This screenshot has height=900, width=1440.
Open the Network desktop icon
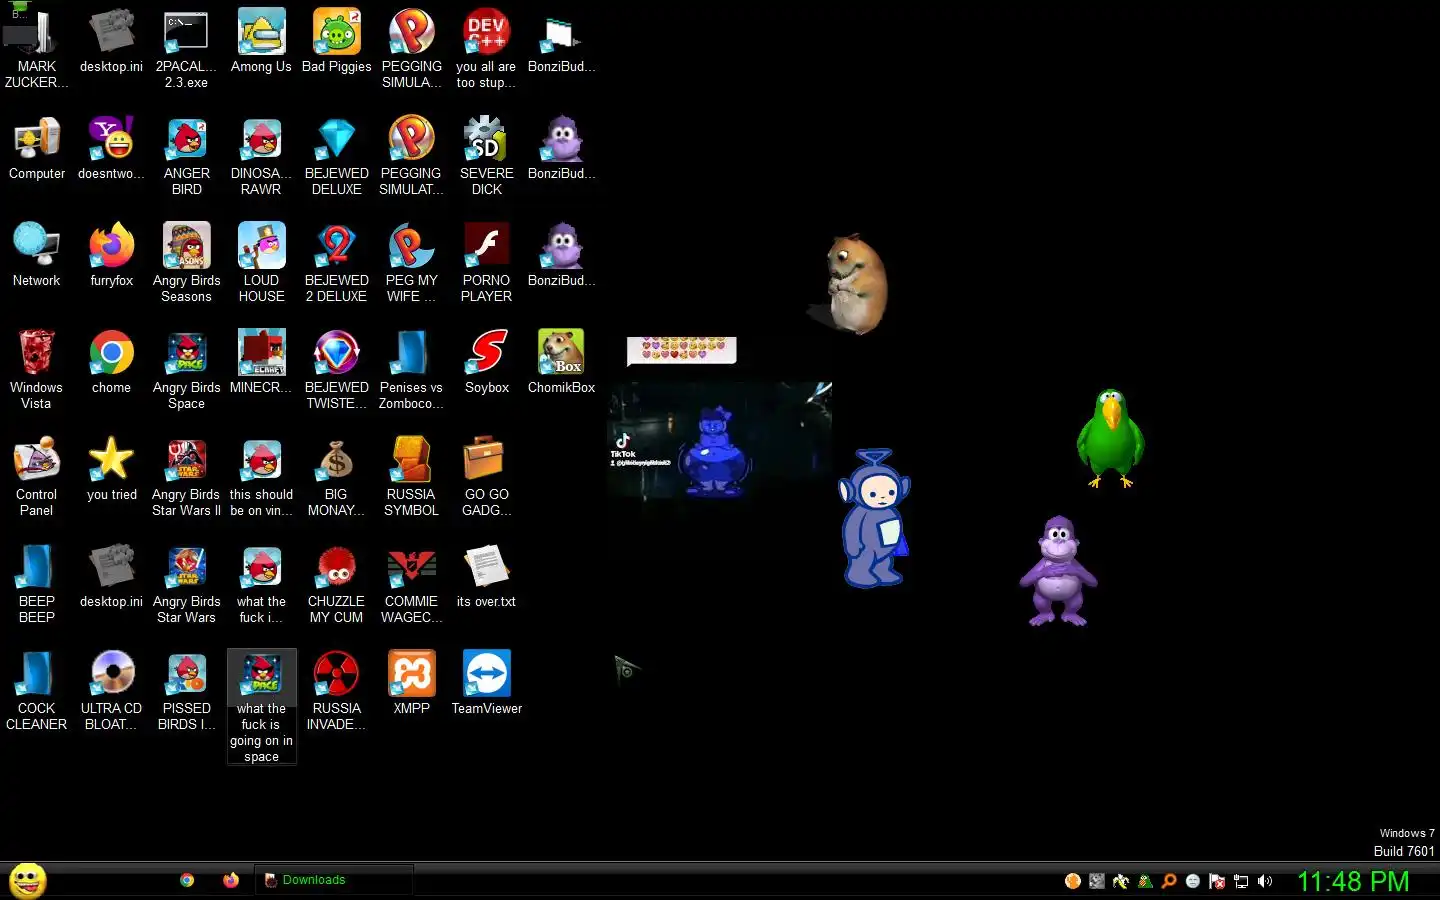[x=37, y=256]
